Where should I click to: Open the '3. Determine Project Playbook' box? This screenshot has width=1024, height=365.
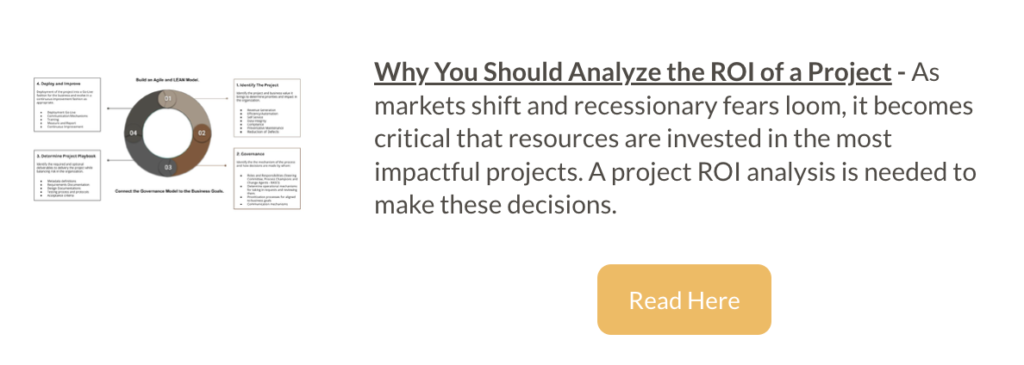click(67, 174)
